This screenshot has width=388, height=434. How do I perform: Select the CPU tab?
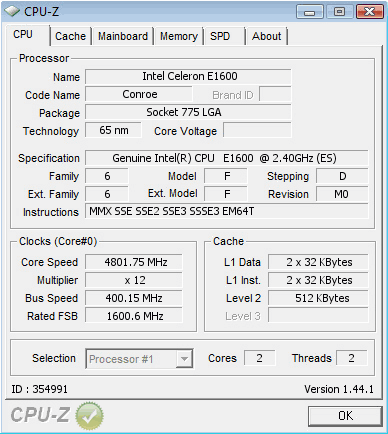(27, 35)
